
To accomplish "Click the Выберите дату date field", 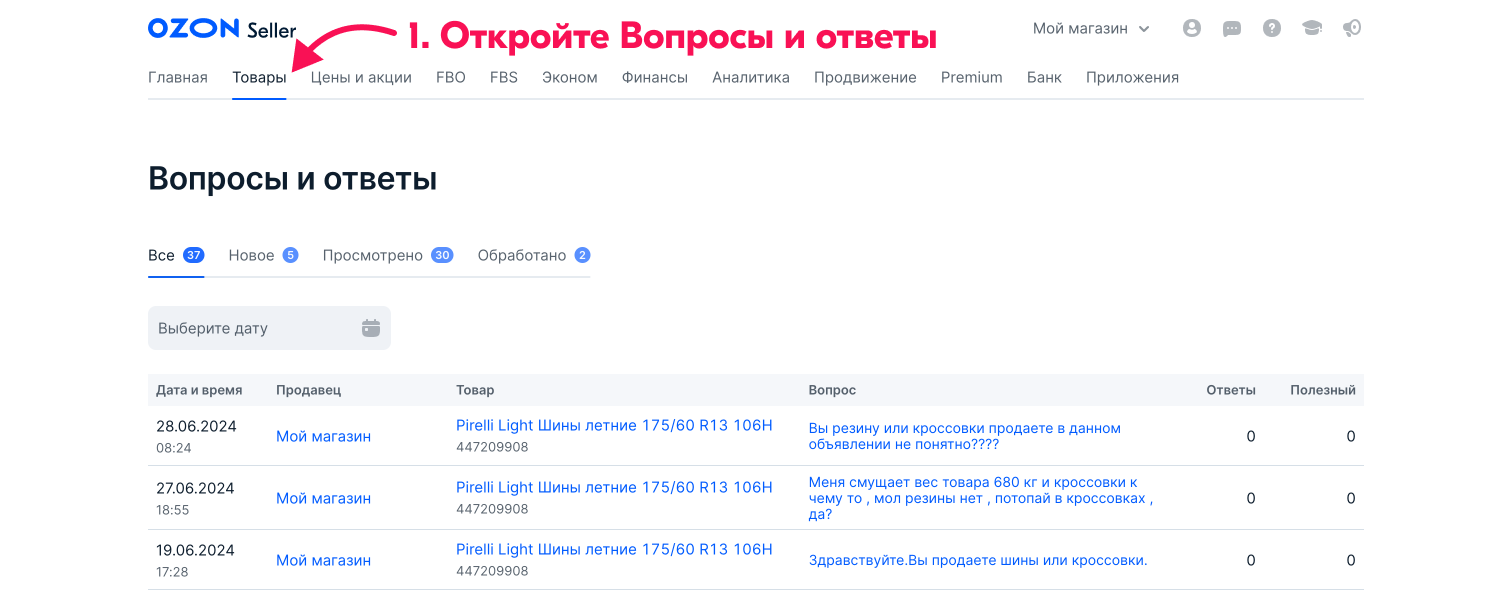I will (x=269, y=328).
